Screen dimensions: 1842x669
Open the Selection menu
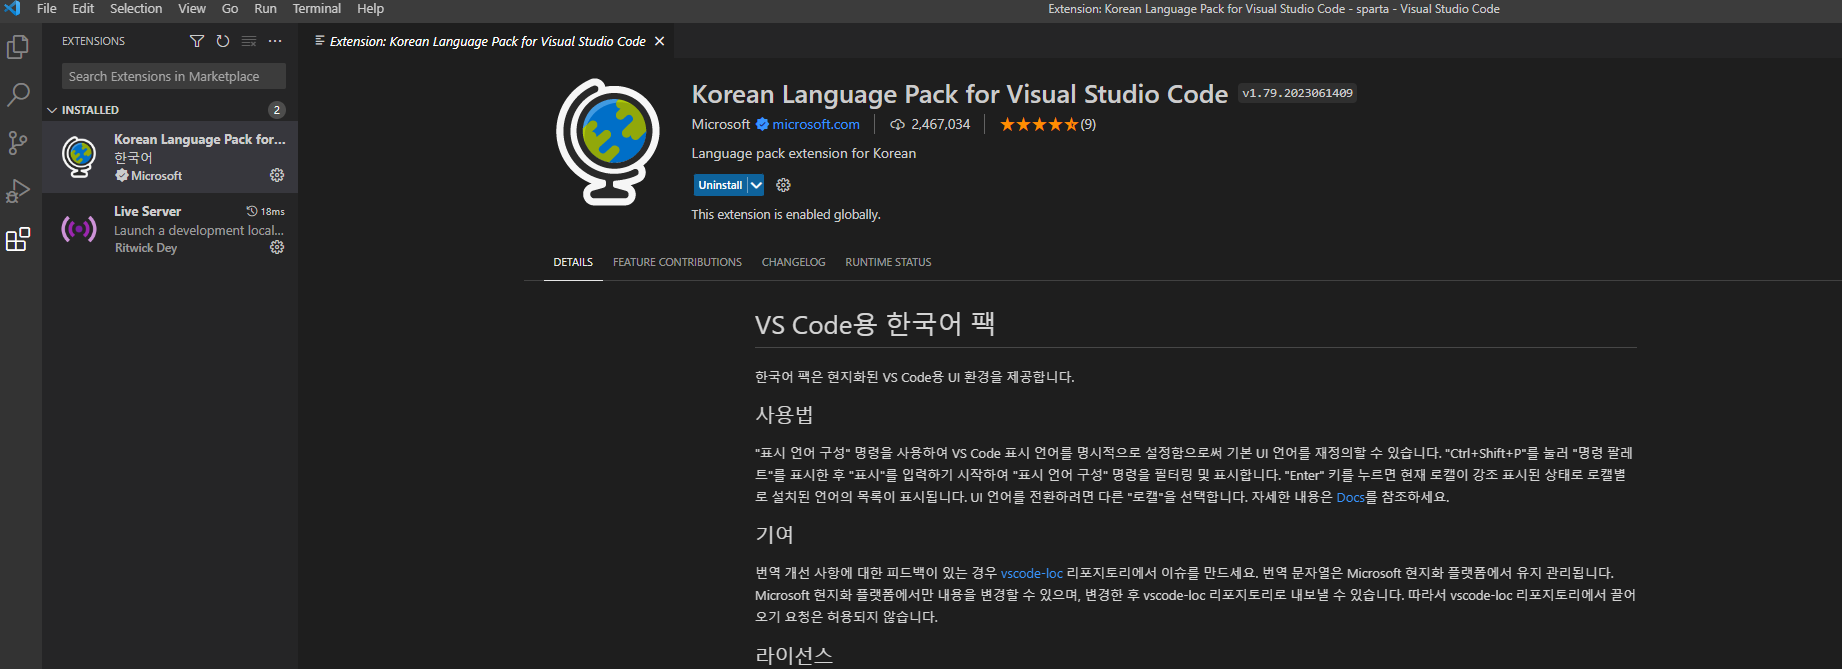coord(136,8)
